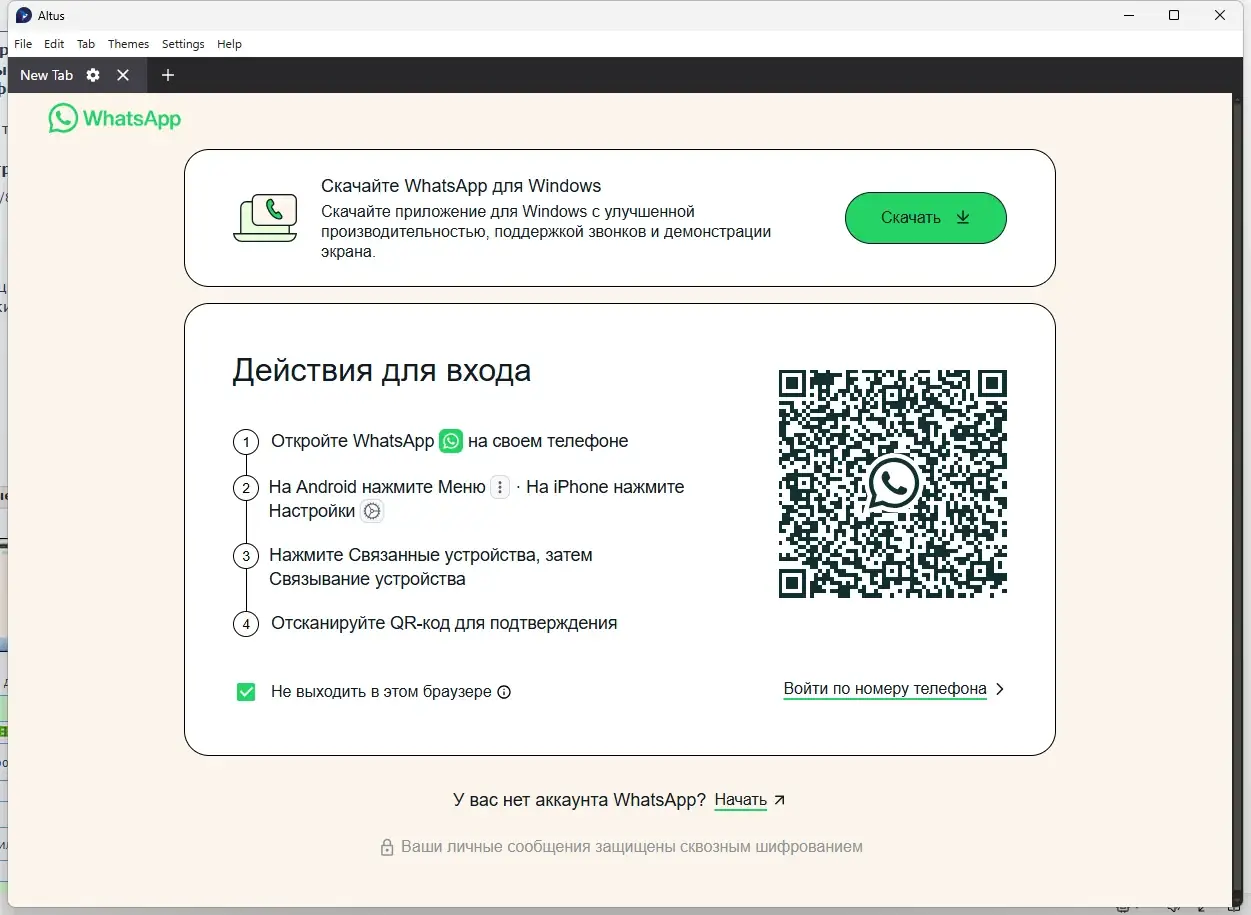
Task: Maximize the Altus window
Action: point(1174,15)
